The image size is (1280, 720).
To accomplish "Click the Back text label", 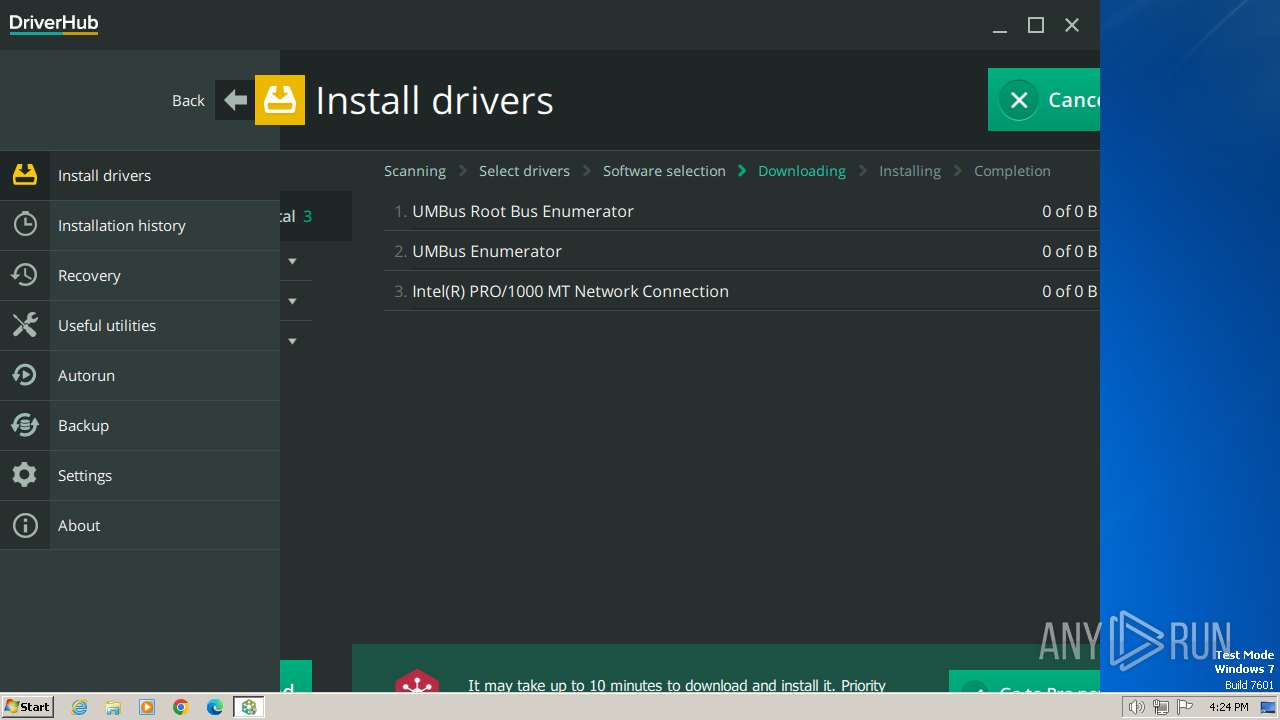I will click(x=188, y=100).
